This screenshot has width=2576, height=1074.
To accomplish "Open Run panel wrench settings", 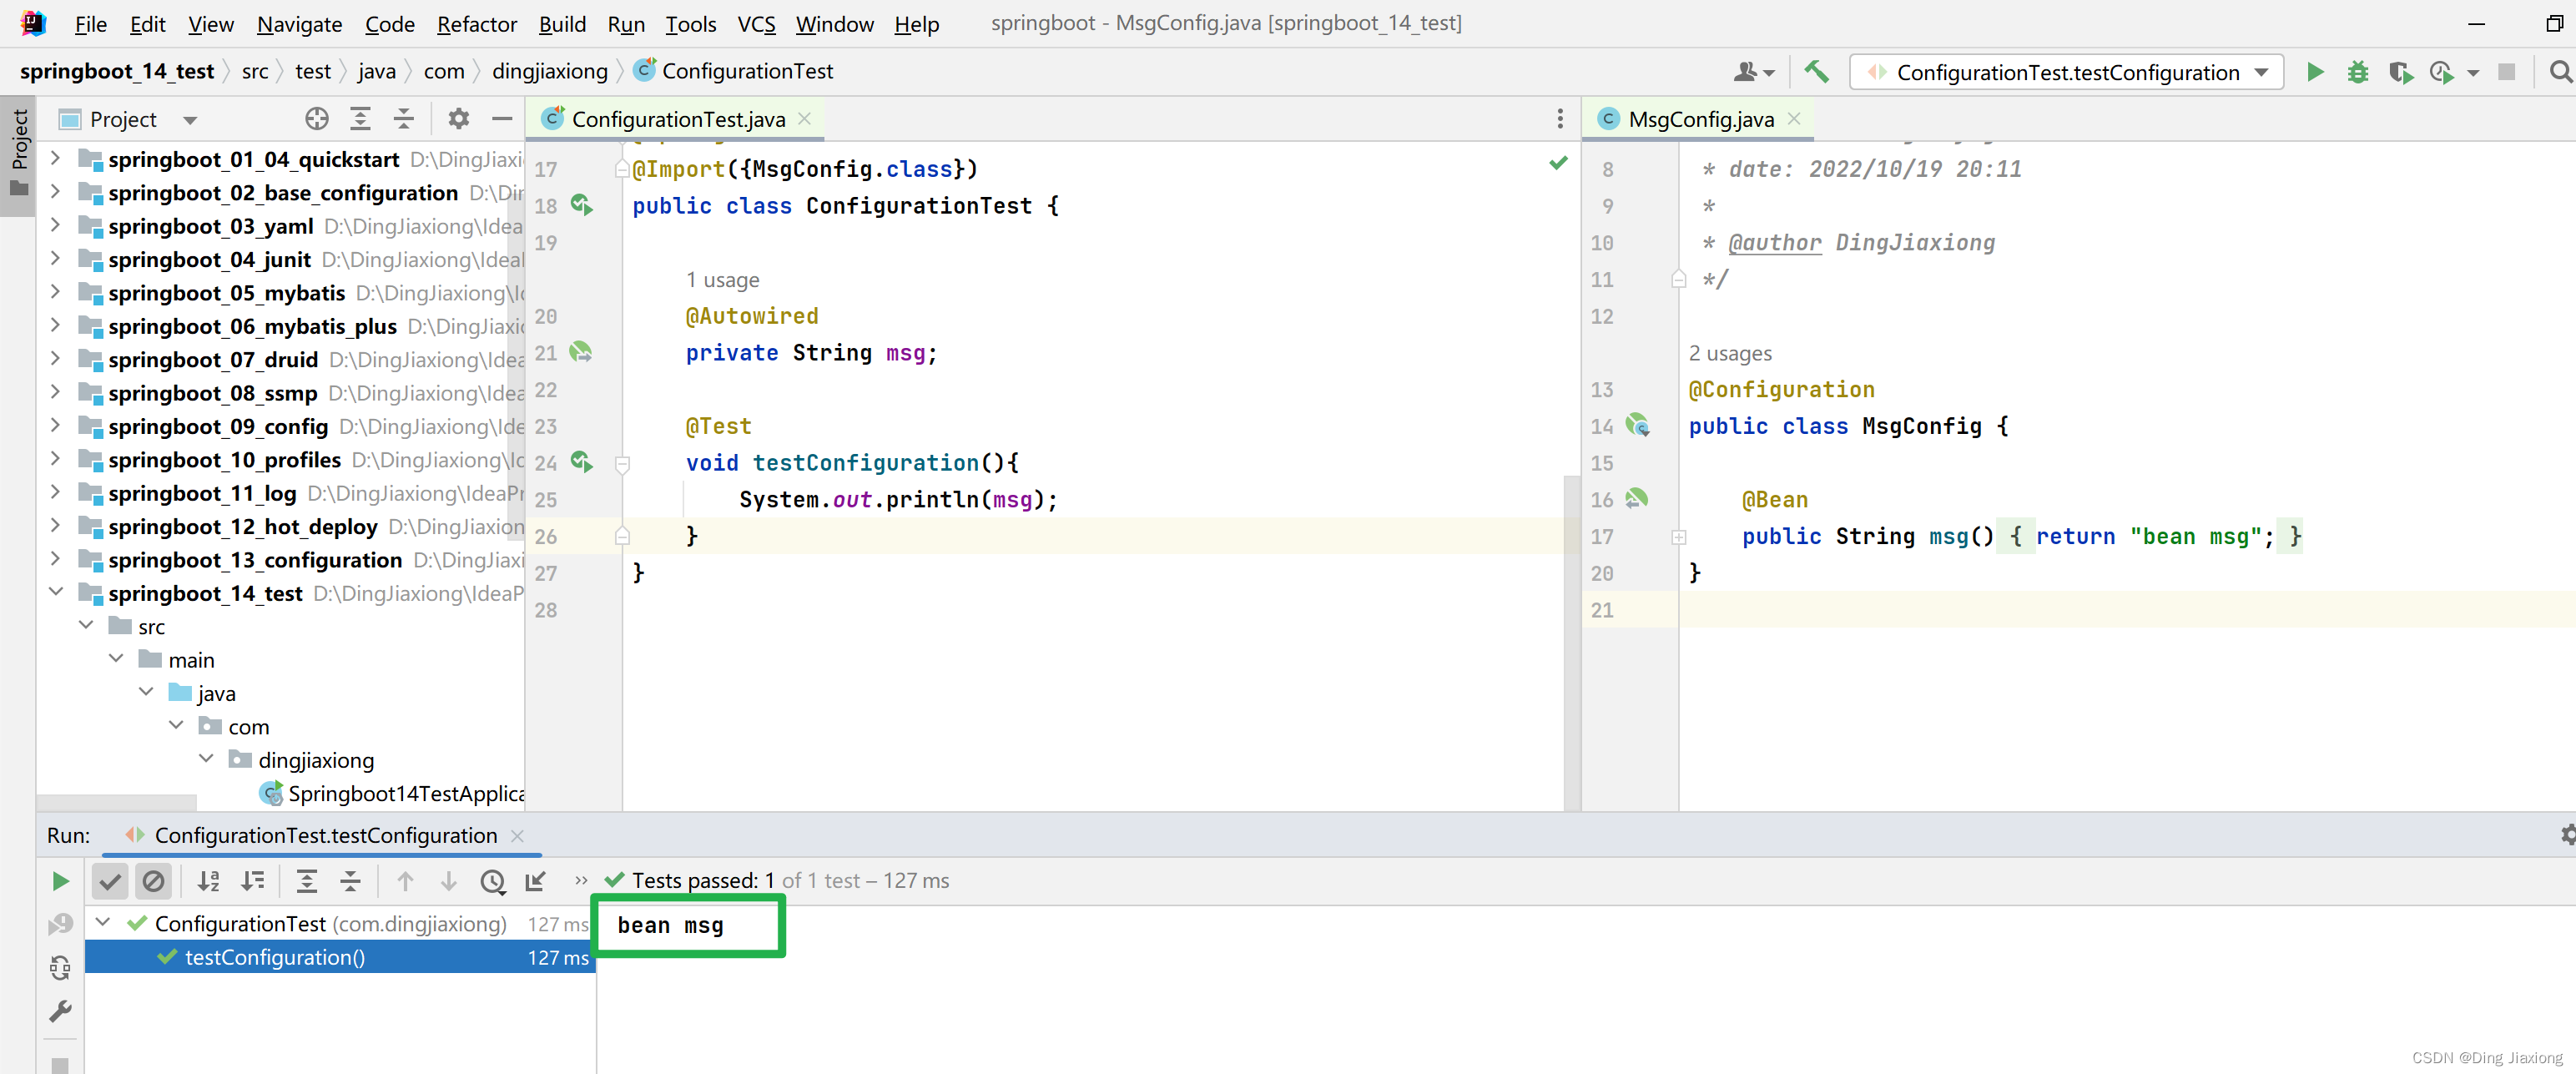I will [x=60, y=1012].
